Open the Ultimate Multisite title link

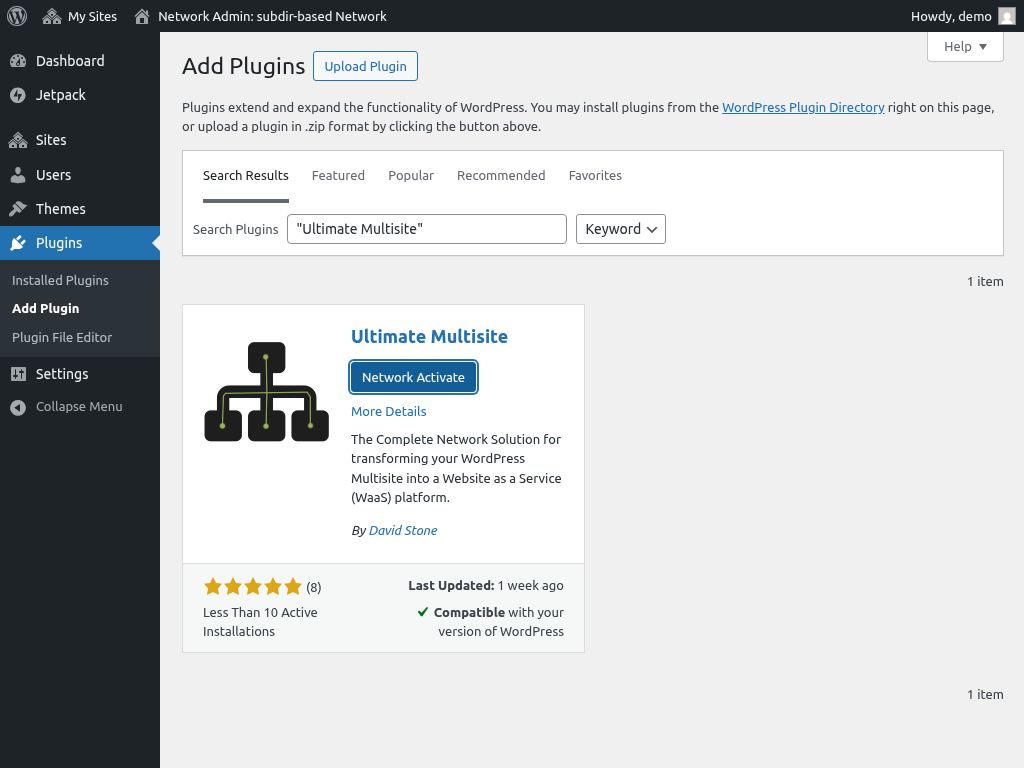coord(429,336)
